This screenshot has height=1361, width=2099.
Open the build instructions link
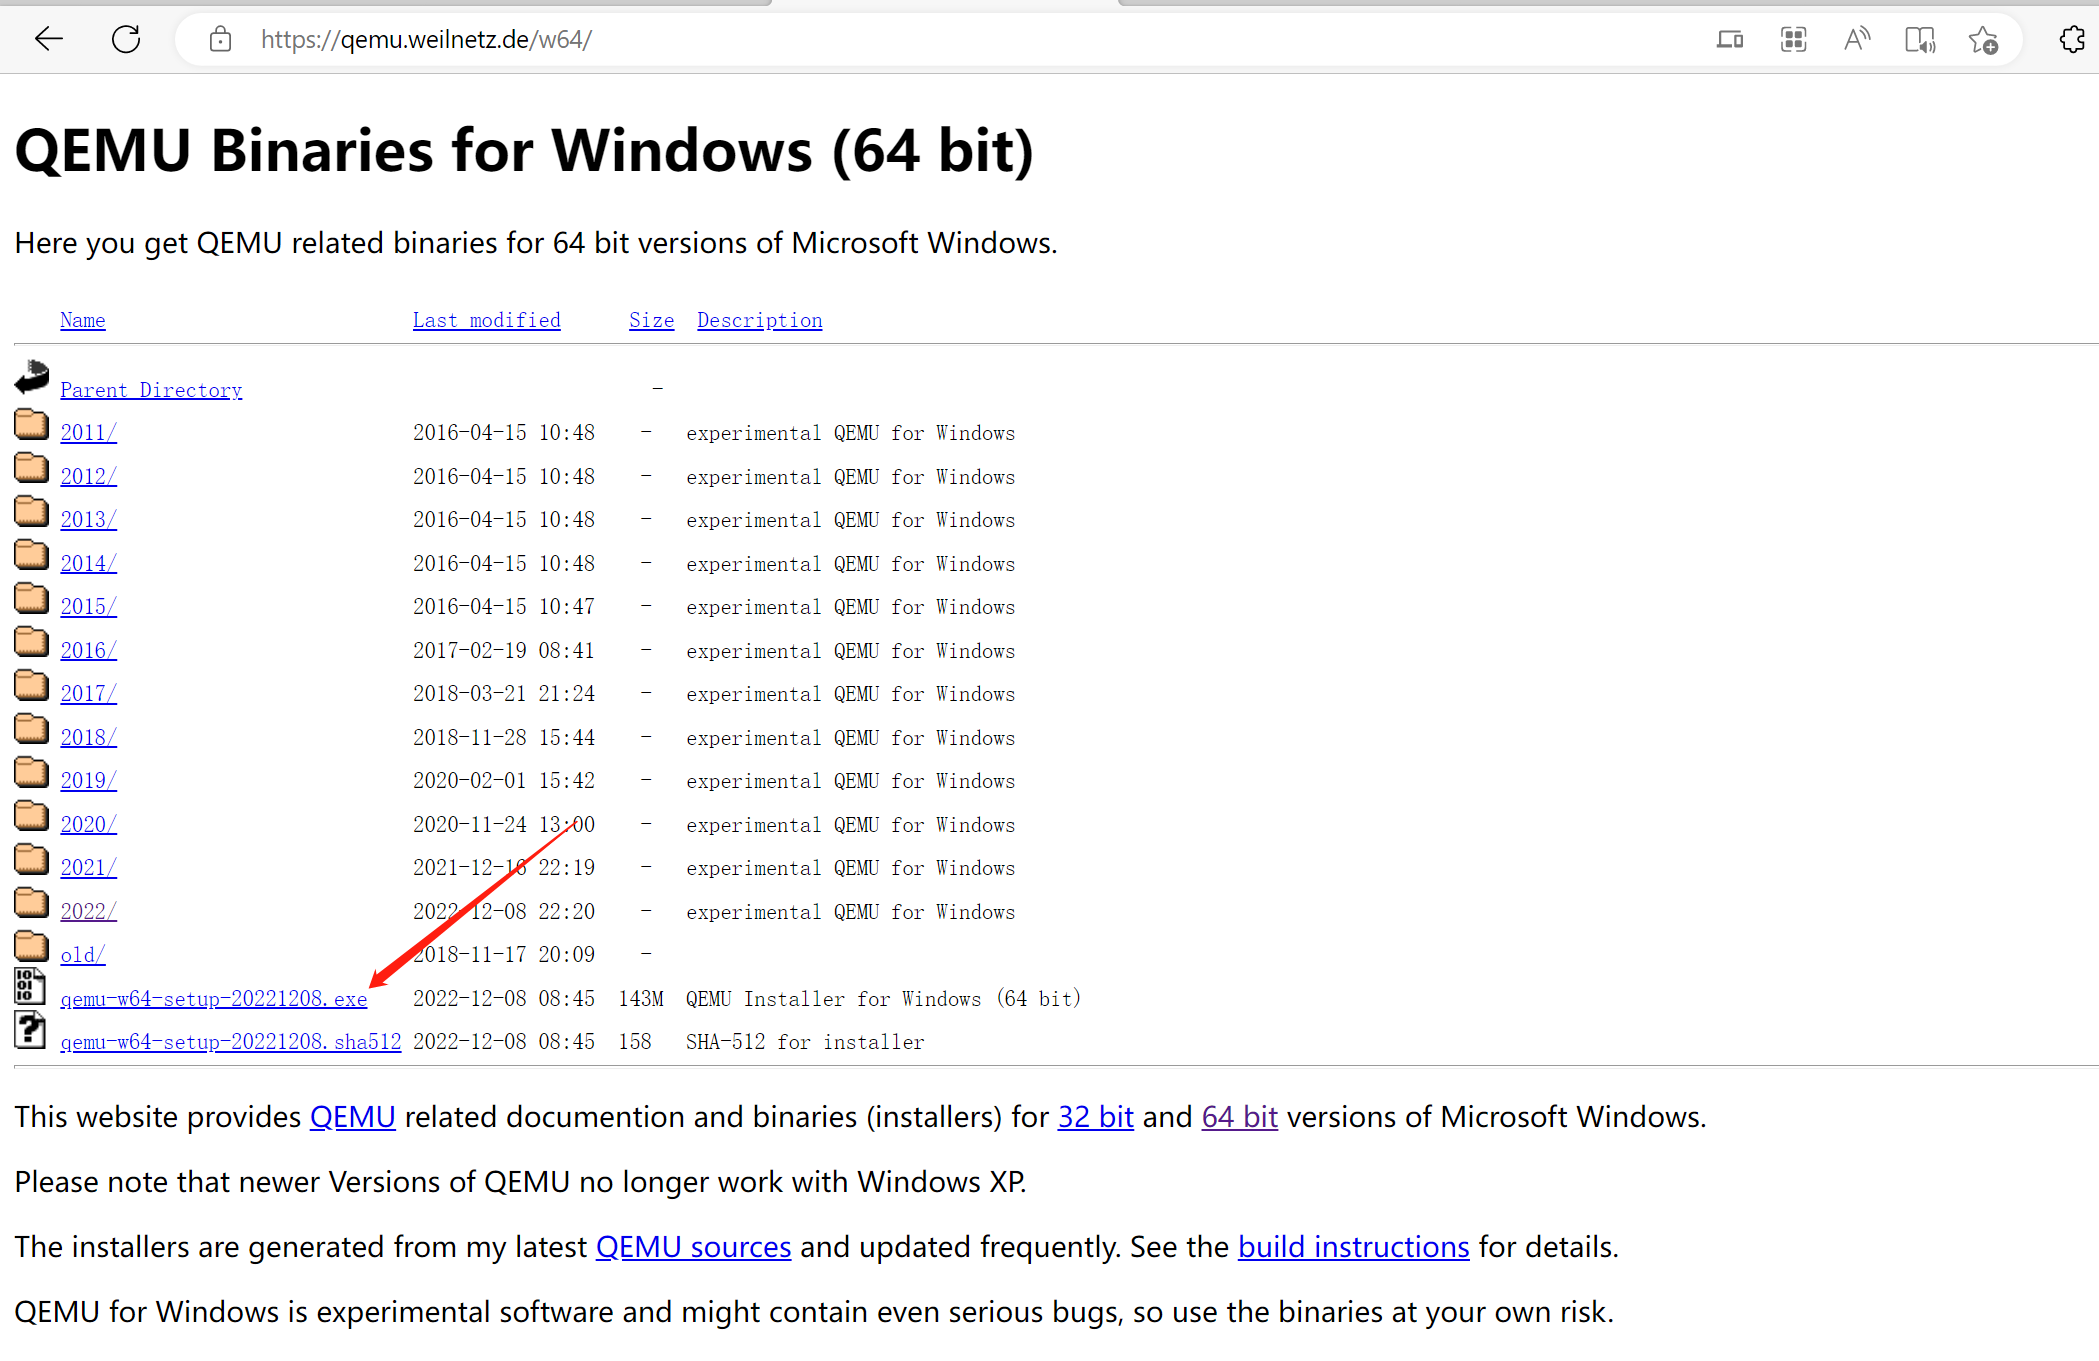click(x=1353, y=1247)
